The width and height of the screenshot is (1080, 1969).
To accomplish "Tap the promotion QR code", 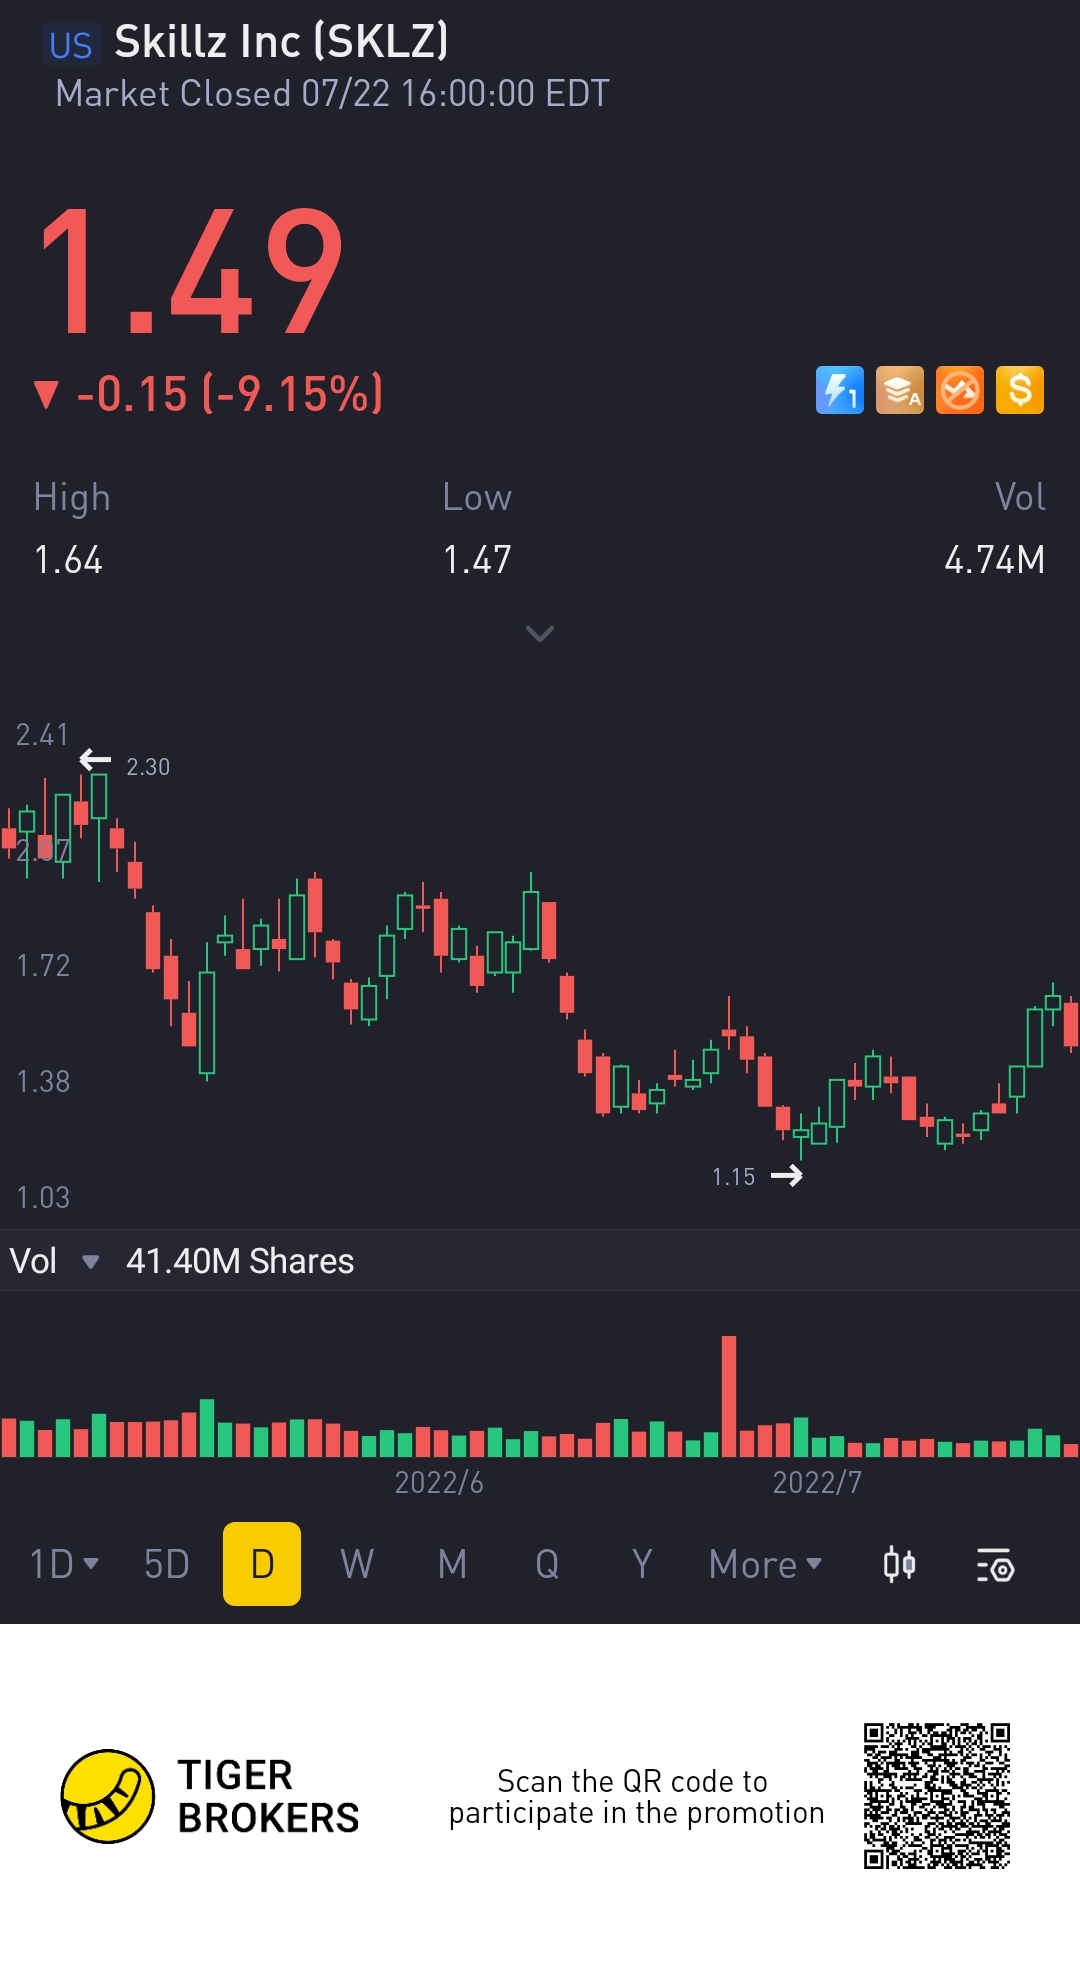I will [937, 1795].
